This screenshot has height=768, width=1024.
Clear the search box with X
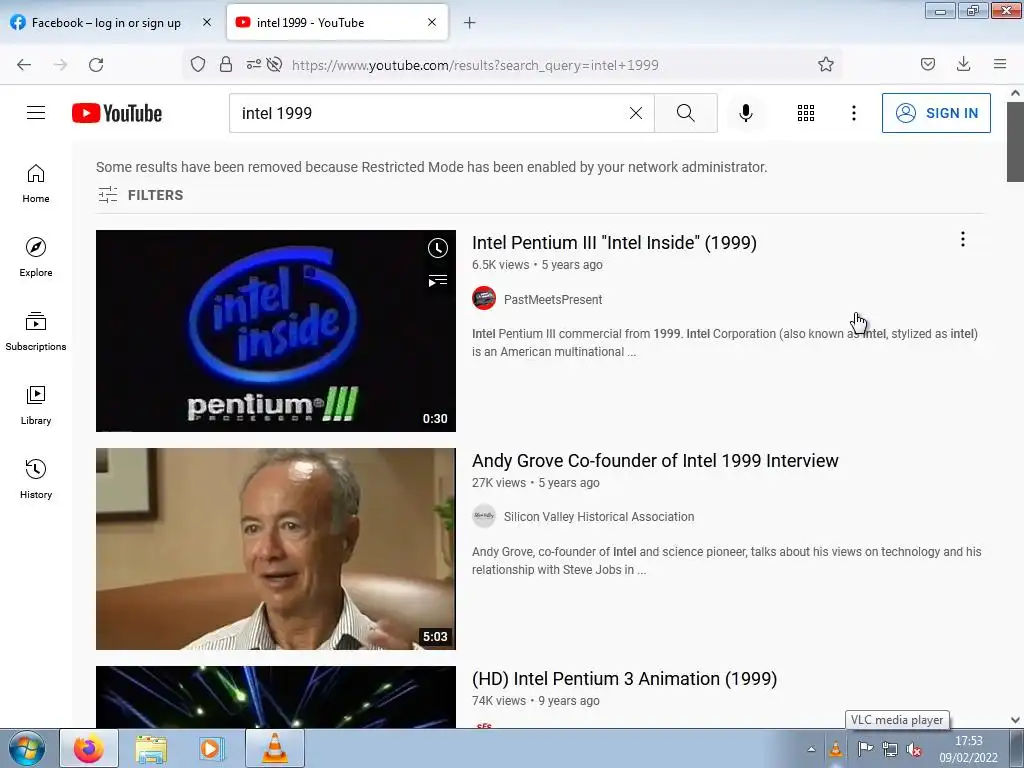[x=635, y=113]
